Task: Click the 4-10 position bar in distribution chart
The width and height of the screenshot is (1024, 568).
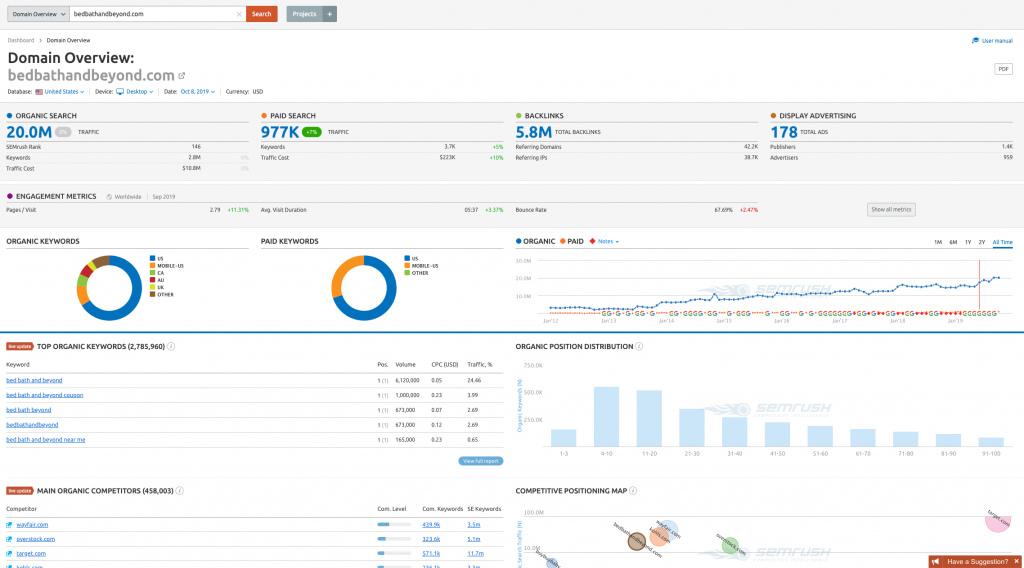Action: [607, 416]
